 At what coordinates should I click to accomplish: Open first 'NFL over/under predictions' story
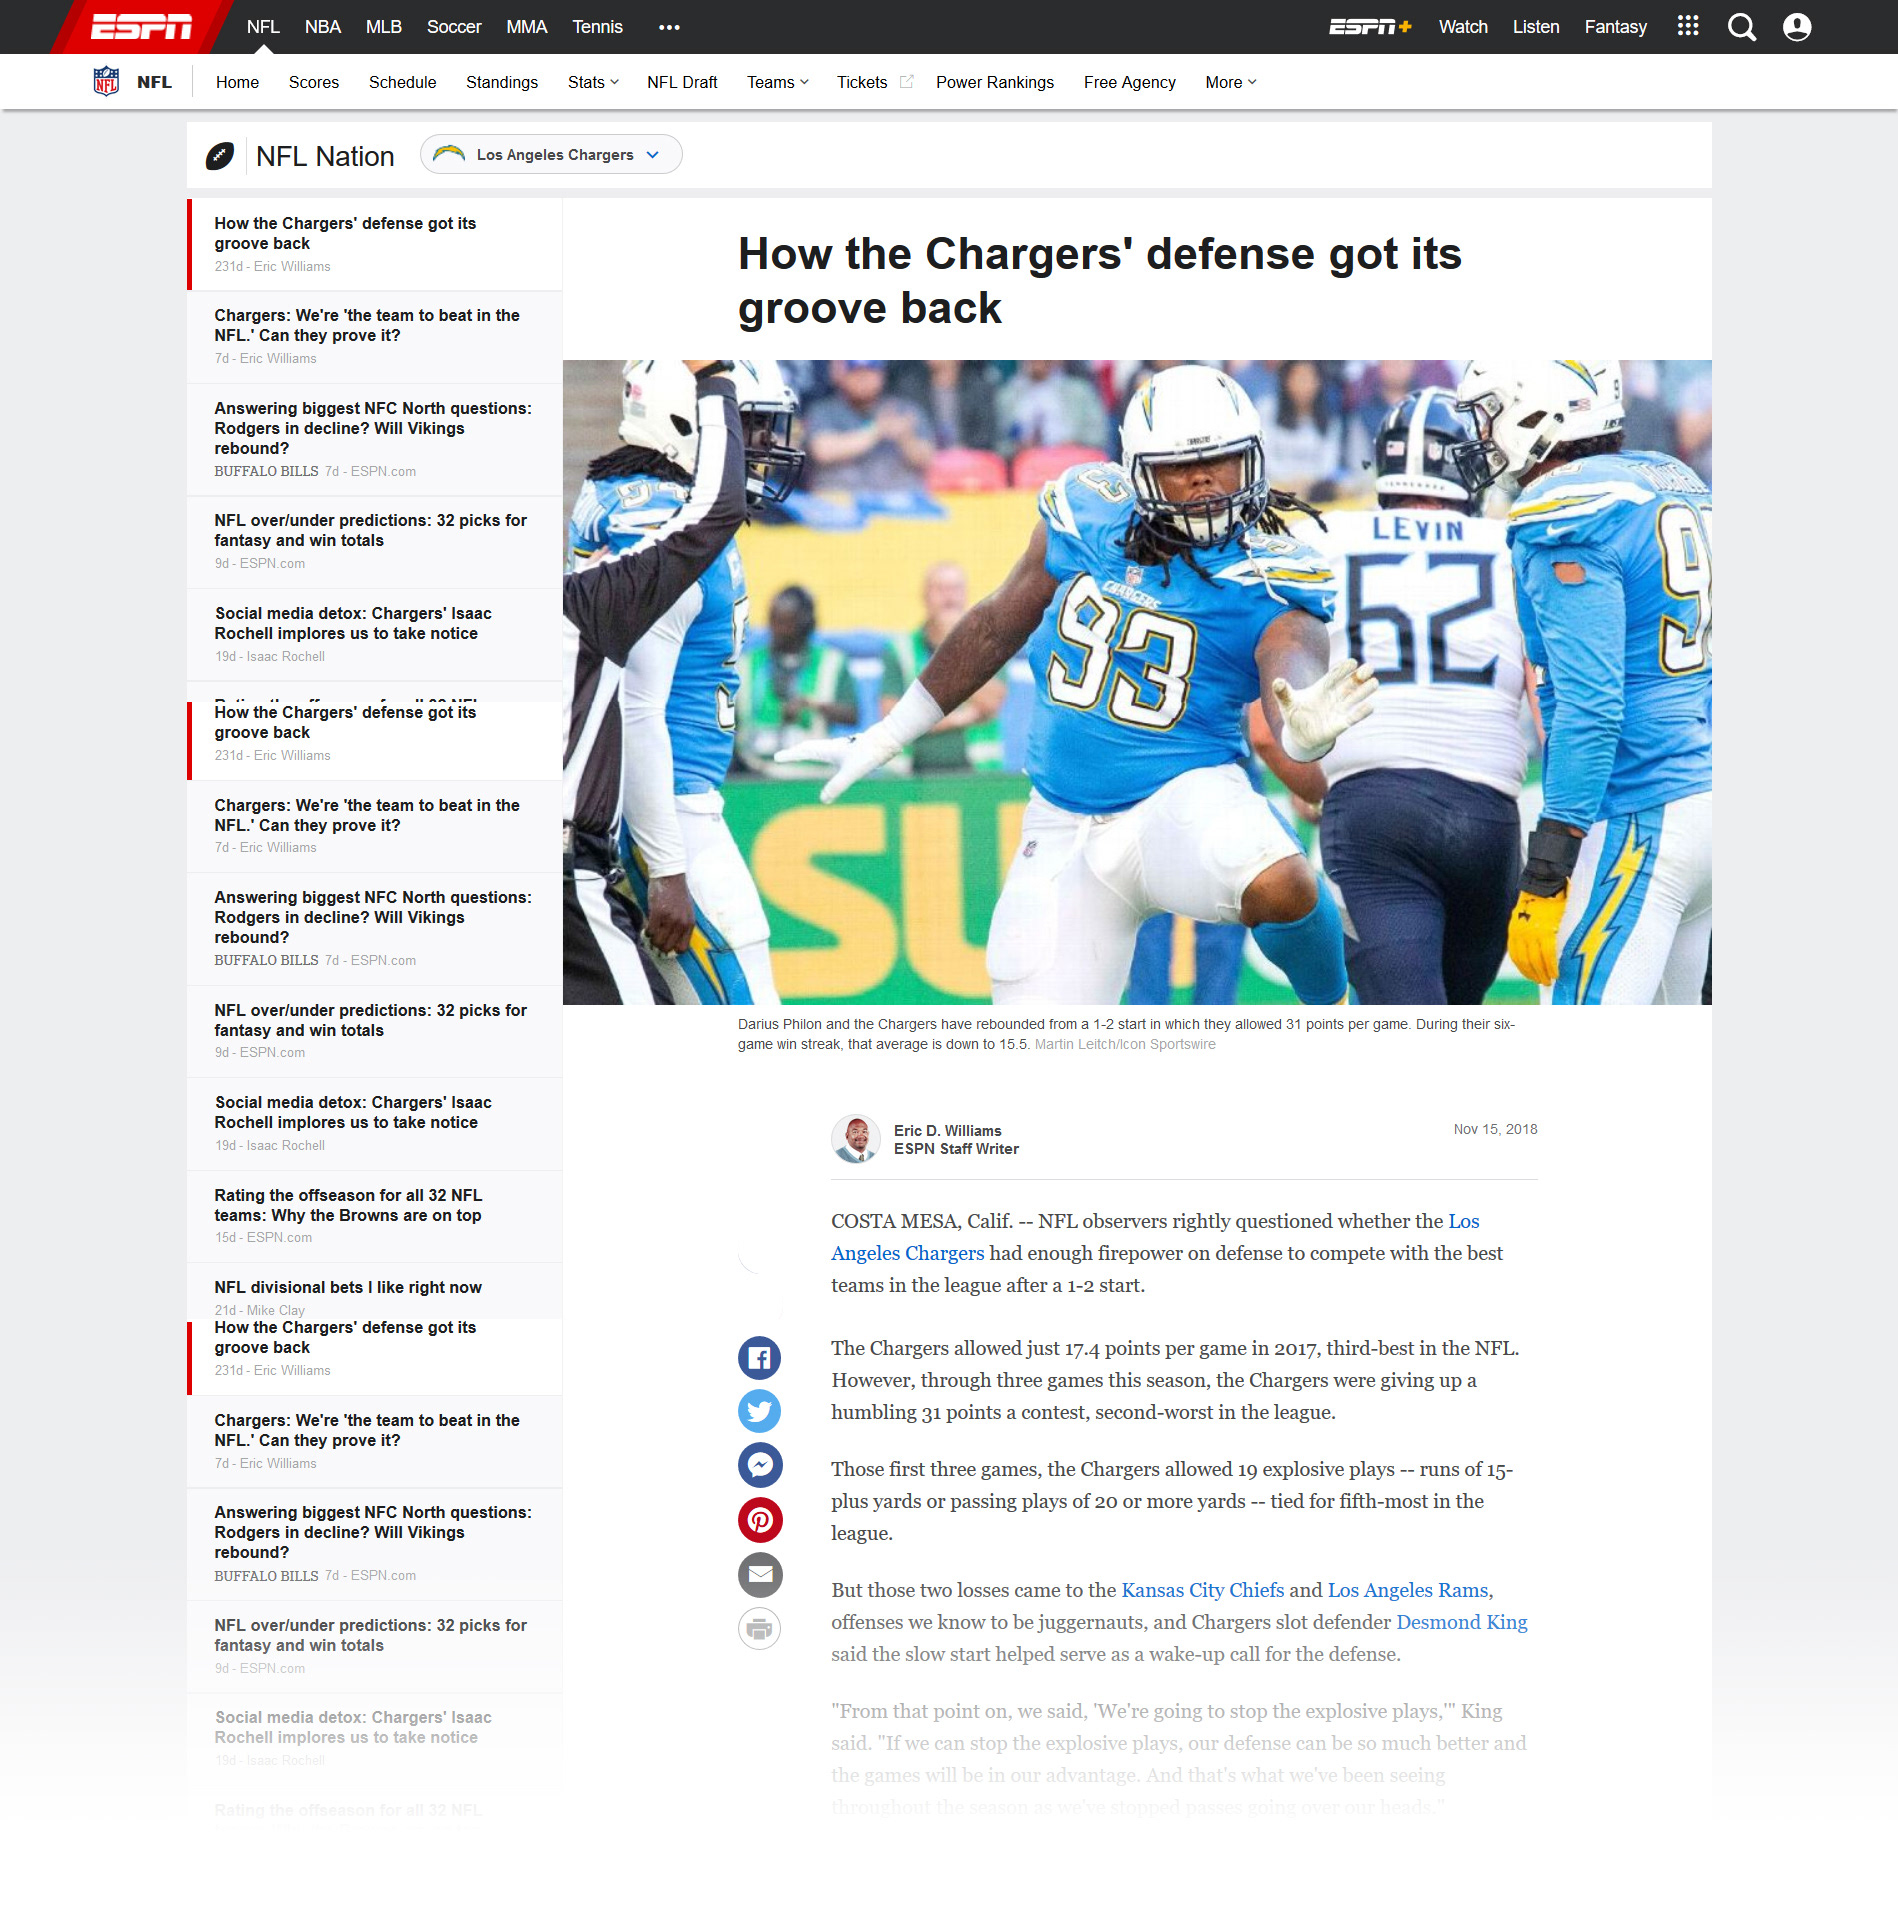(374, 541)
